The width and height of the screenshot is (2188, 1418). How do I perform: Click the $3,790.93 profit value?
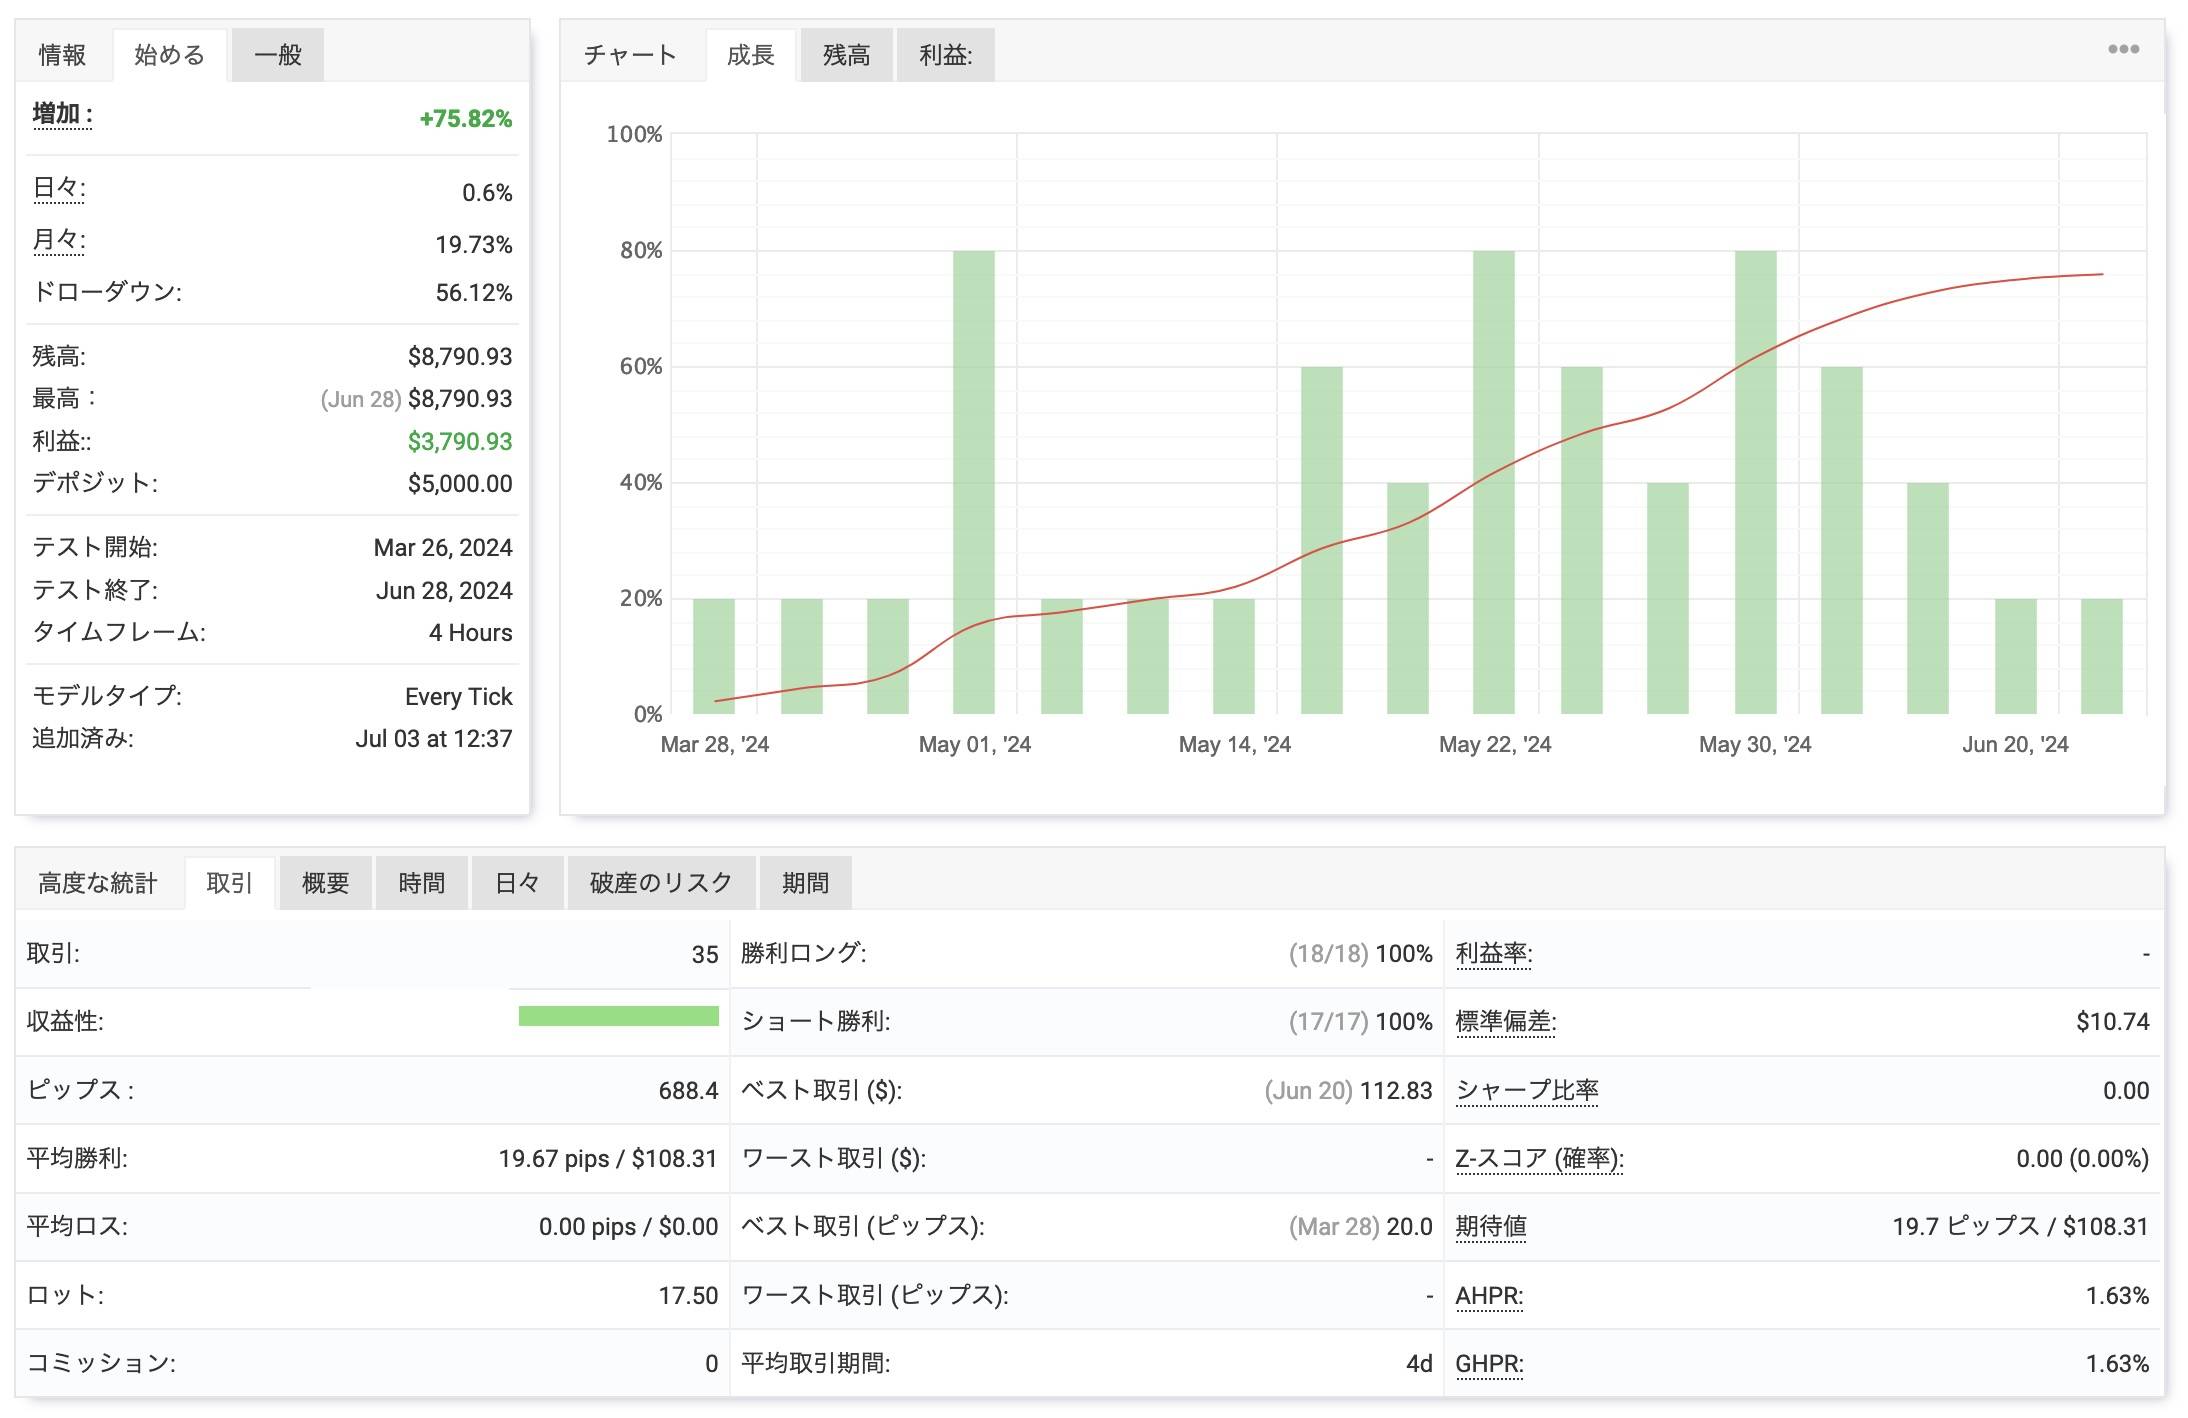tap(460, 442)
